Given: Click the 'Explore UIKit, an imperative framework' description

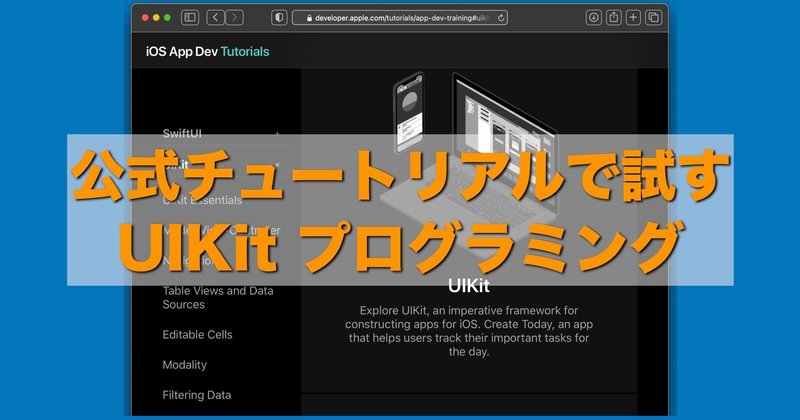Looking at the screenshot, I should tap(469, 331).
